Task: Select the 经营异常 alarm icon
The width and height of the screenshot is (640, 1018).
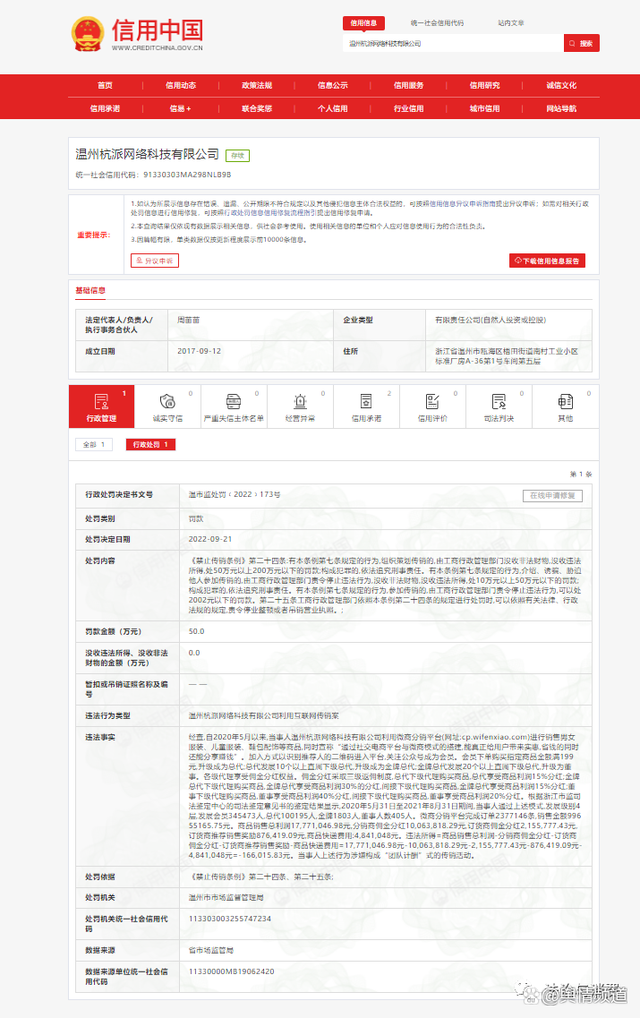Action: coord(300,402)
